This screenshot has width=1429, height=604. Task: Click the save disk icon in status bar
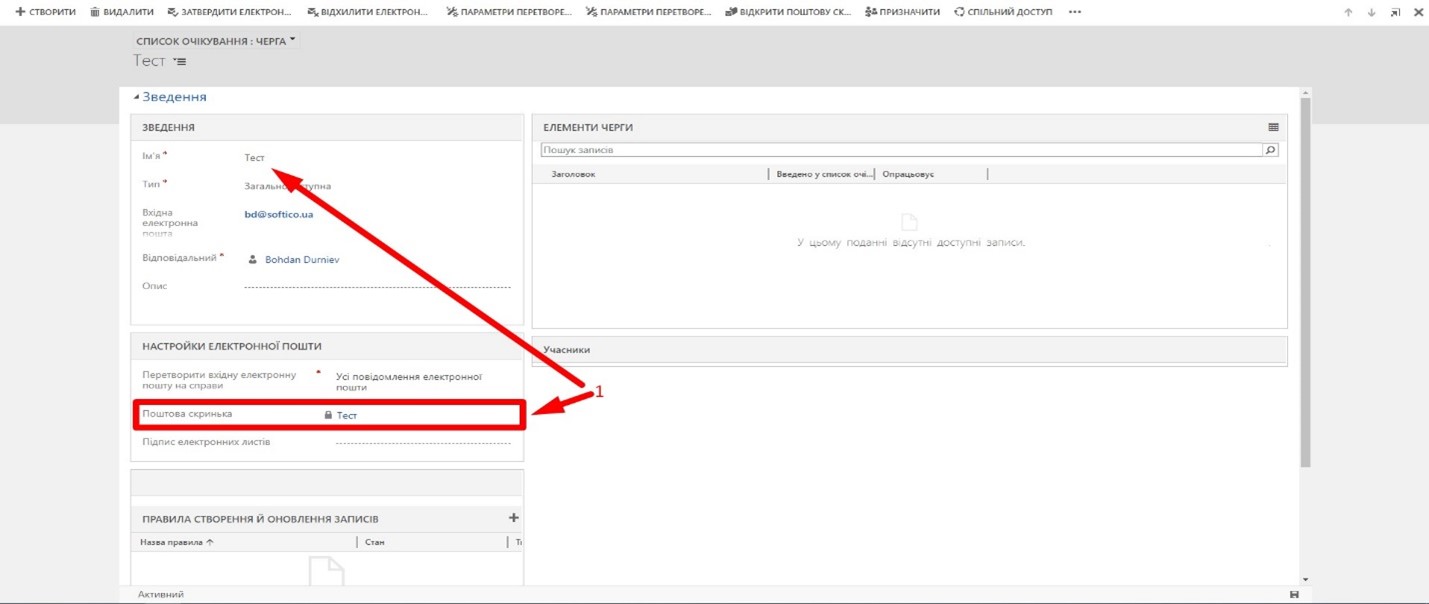coord(1295,595)
